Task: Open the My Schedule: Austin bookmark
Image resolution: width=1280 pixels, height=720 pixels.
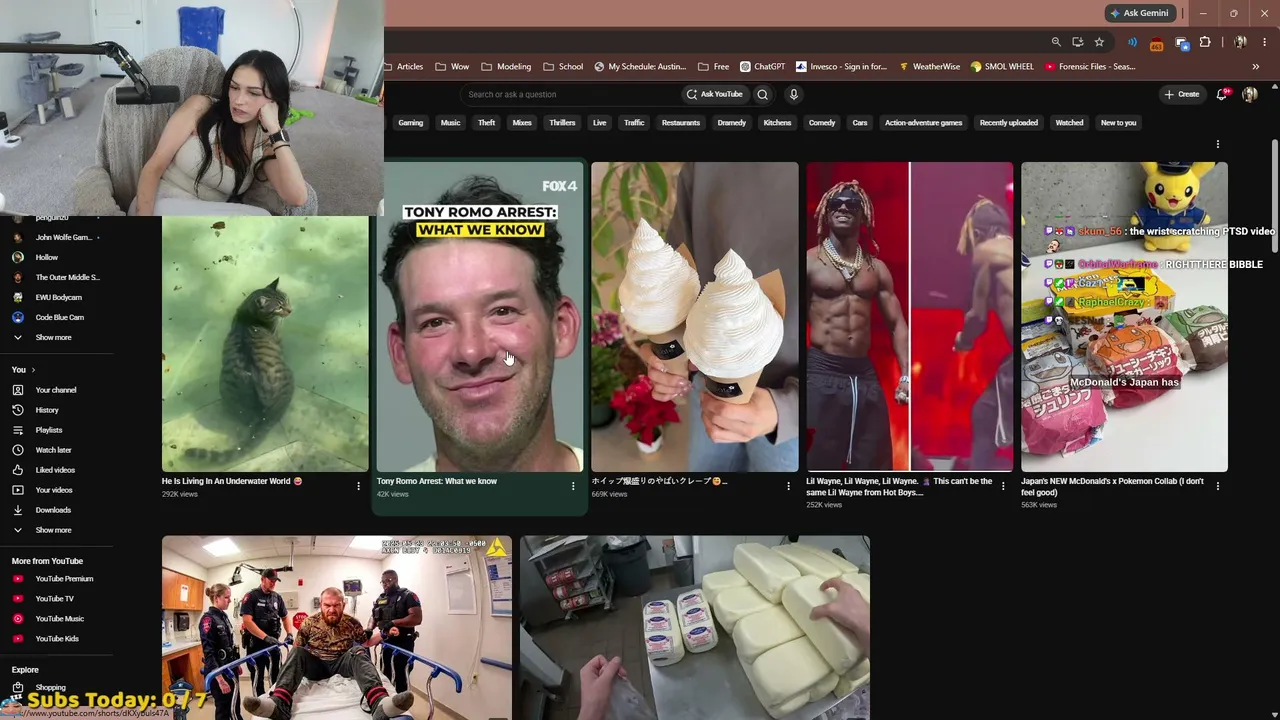Action: click(640, 67)
